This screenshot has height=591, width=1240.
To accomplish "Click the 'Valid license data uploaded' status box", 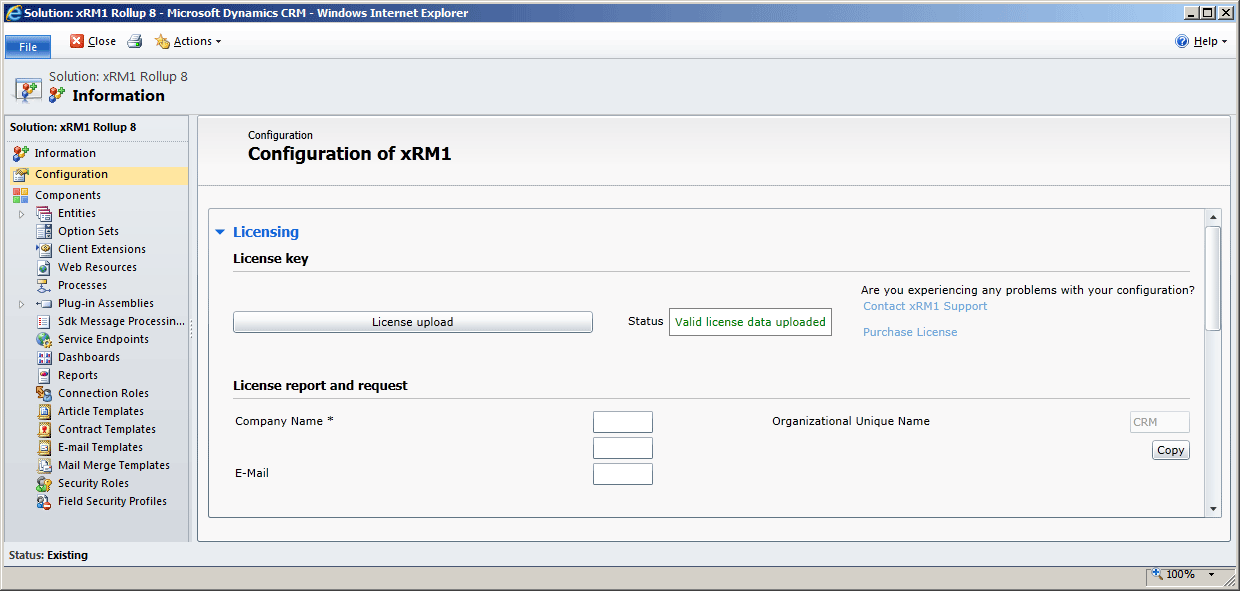I will coord(750,322).
